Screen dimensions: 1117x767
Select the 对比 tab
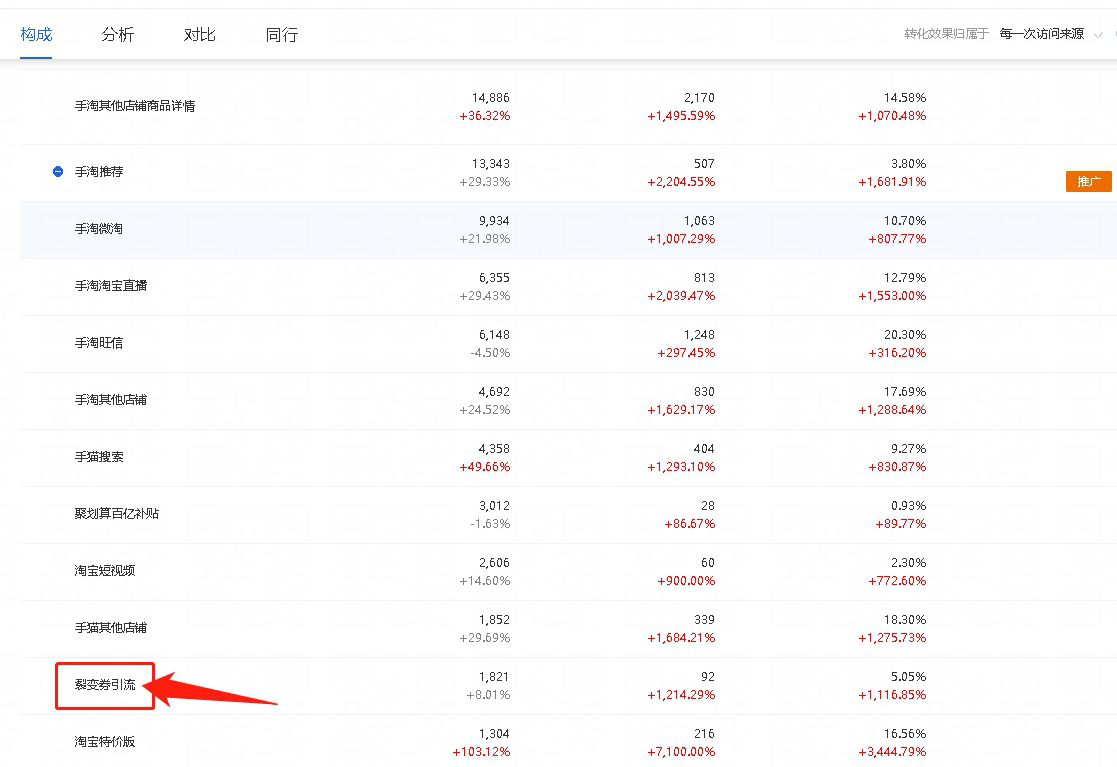point(199,34)
